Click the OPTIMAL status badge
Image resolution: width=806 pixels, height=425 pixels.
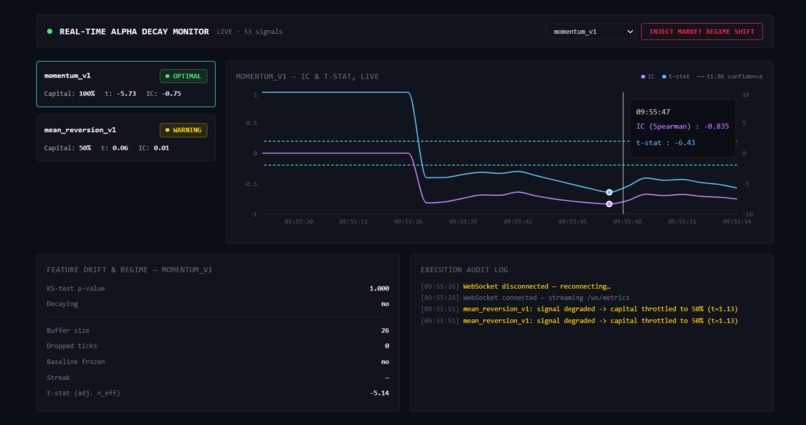coord(184,76)
